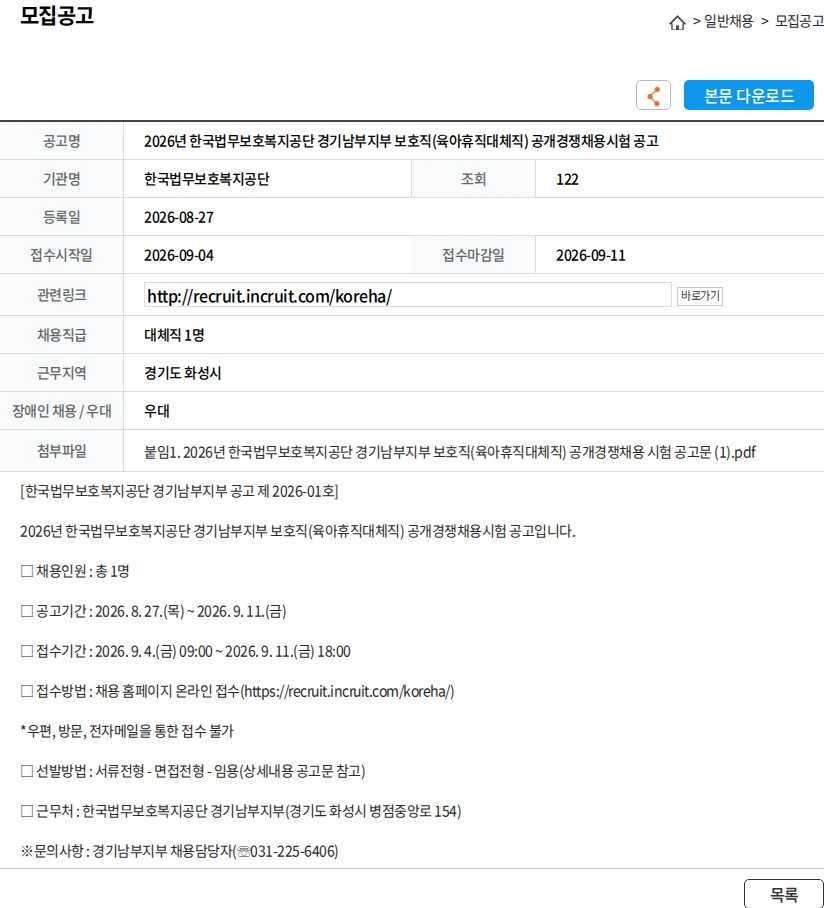Viewport: 824px width, 908px height.
Task: Click the 우대 value in disability row
Action: 156,411
